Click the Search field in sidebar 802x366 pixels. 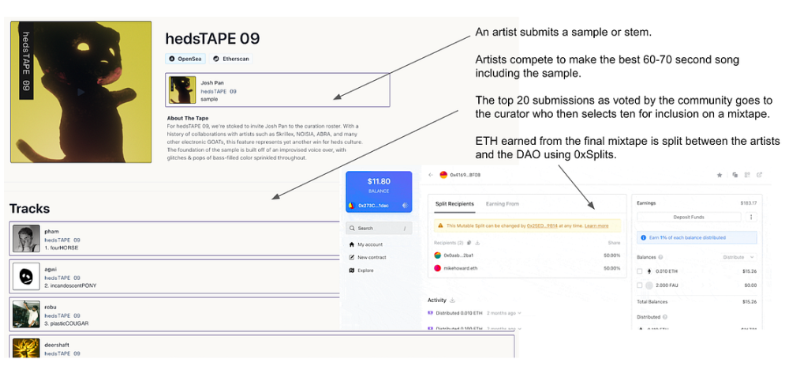click(379, 228)
